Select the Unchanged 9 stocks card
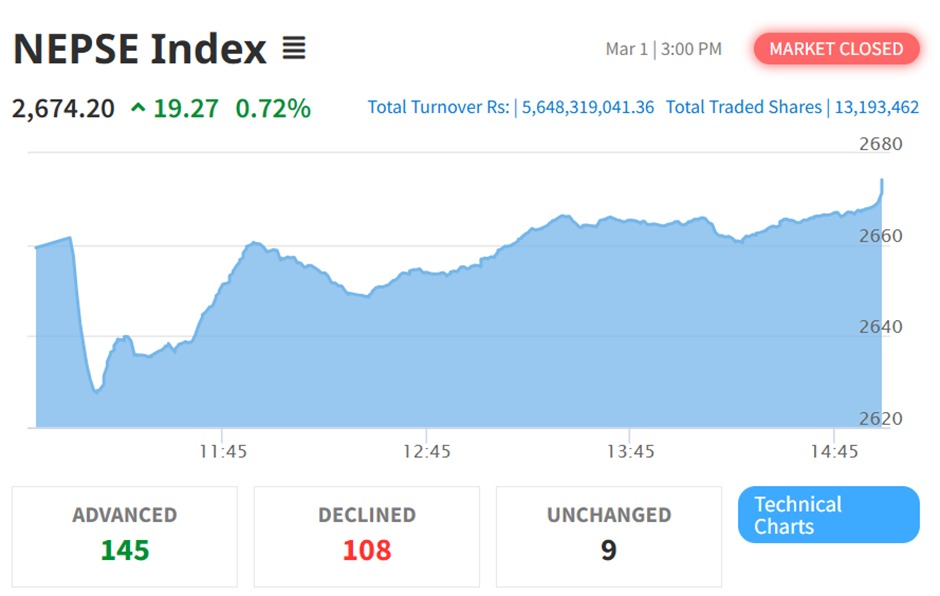The height and width of the screenshot is (596, 940). (x=608, y=536)
